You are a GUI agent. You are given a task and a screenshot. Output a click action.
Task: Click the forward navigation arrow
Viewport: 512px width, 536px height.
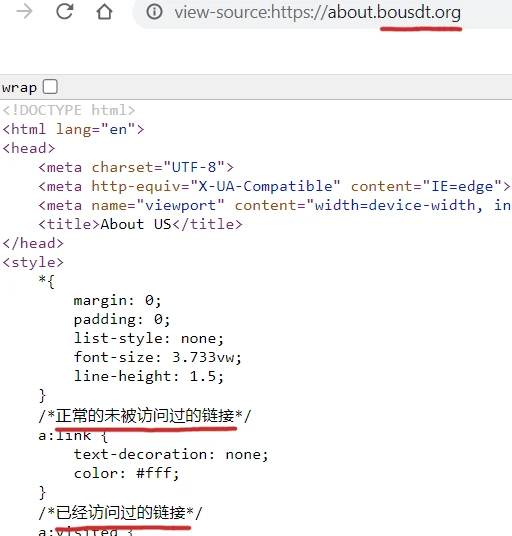[24, 12]
